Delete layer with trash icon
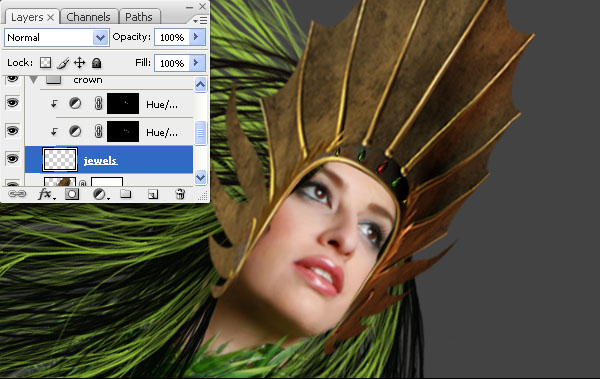600x379 pixels. coord(180,194)
